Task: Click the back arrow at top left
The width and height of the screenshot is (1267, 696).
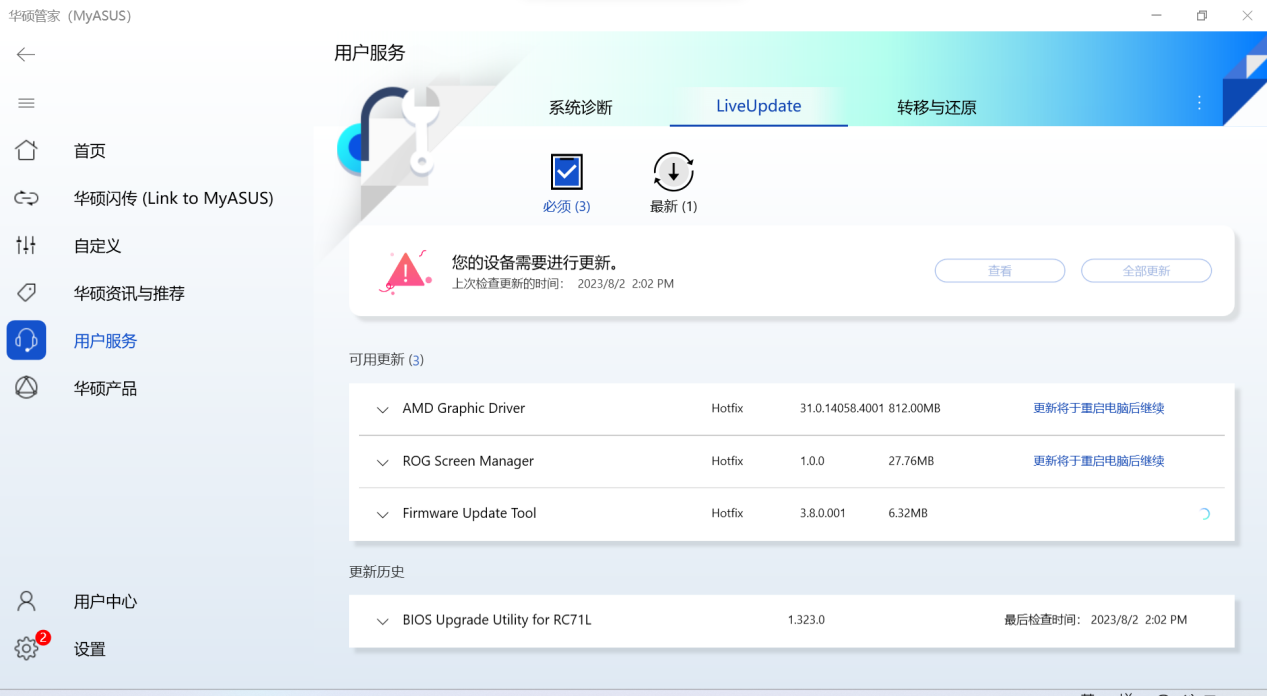Action: point(24,55)
